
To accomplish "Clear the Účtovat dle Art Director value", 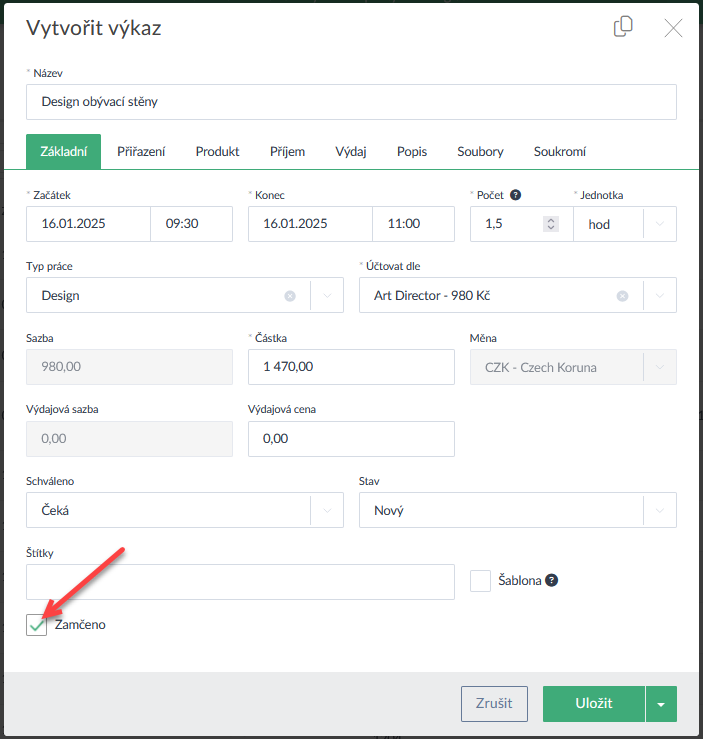I will pos(622,296).
